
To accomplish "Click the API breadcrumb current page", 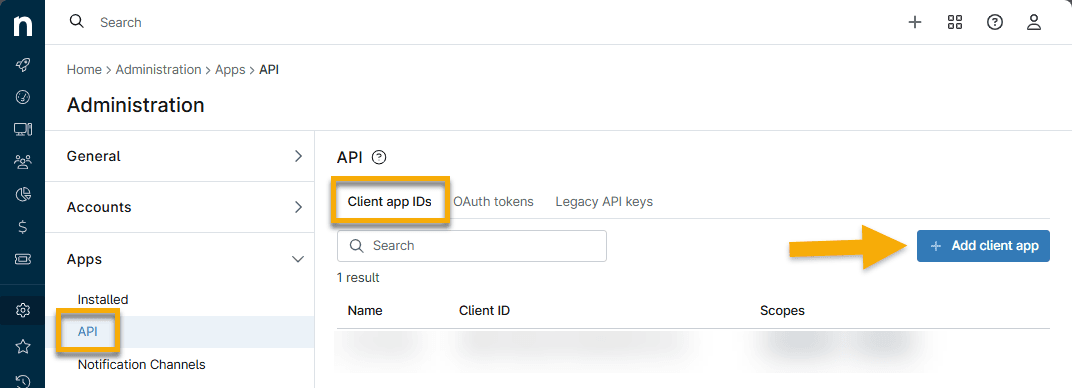I will 269,70.
